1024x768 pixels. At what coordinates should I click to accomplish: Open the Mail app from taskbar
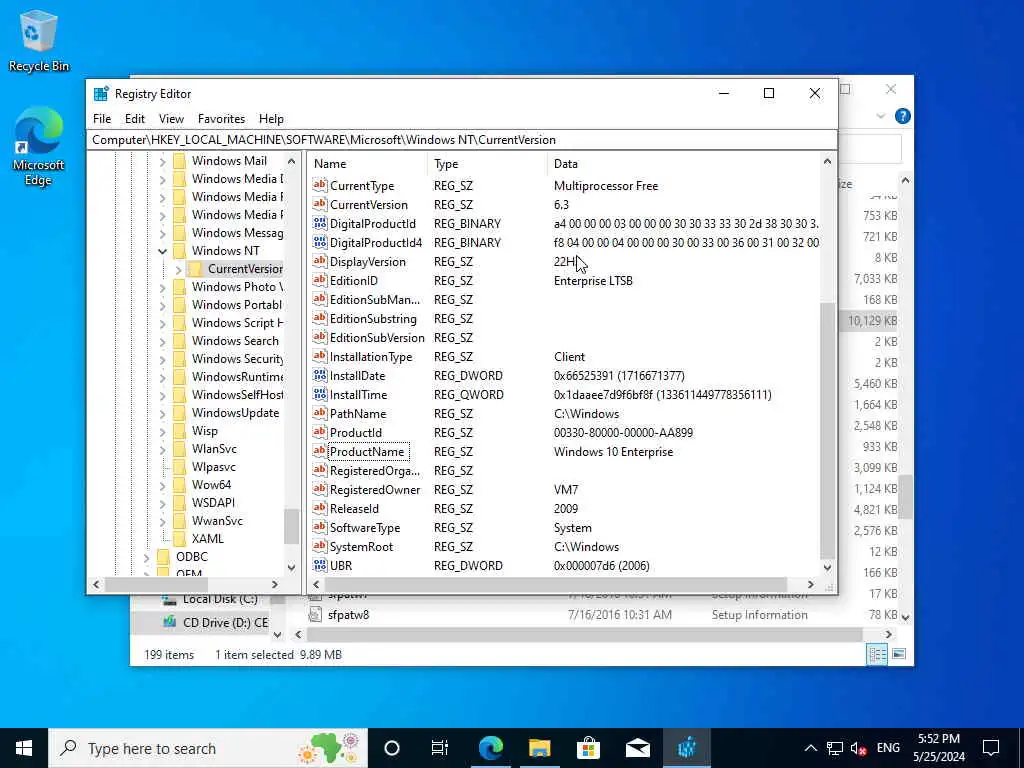(x=637, y=748)
